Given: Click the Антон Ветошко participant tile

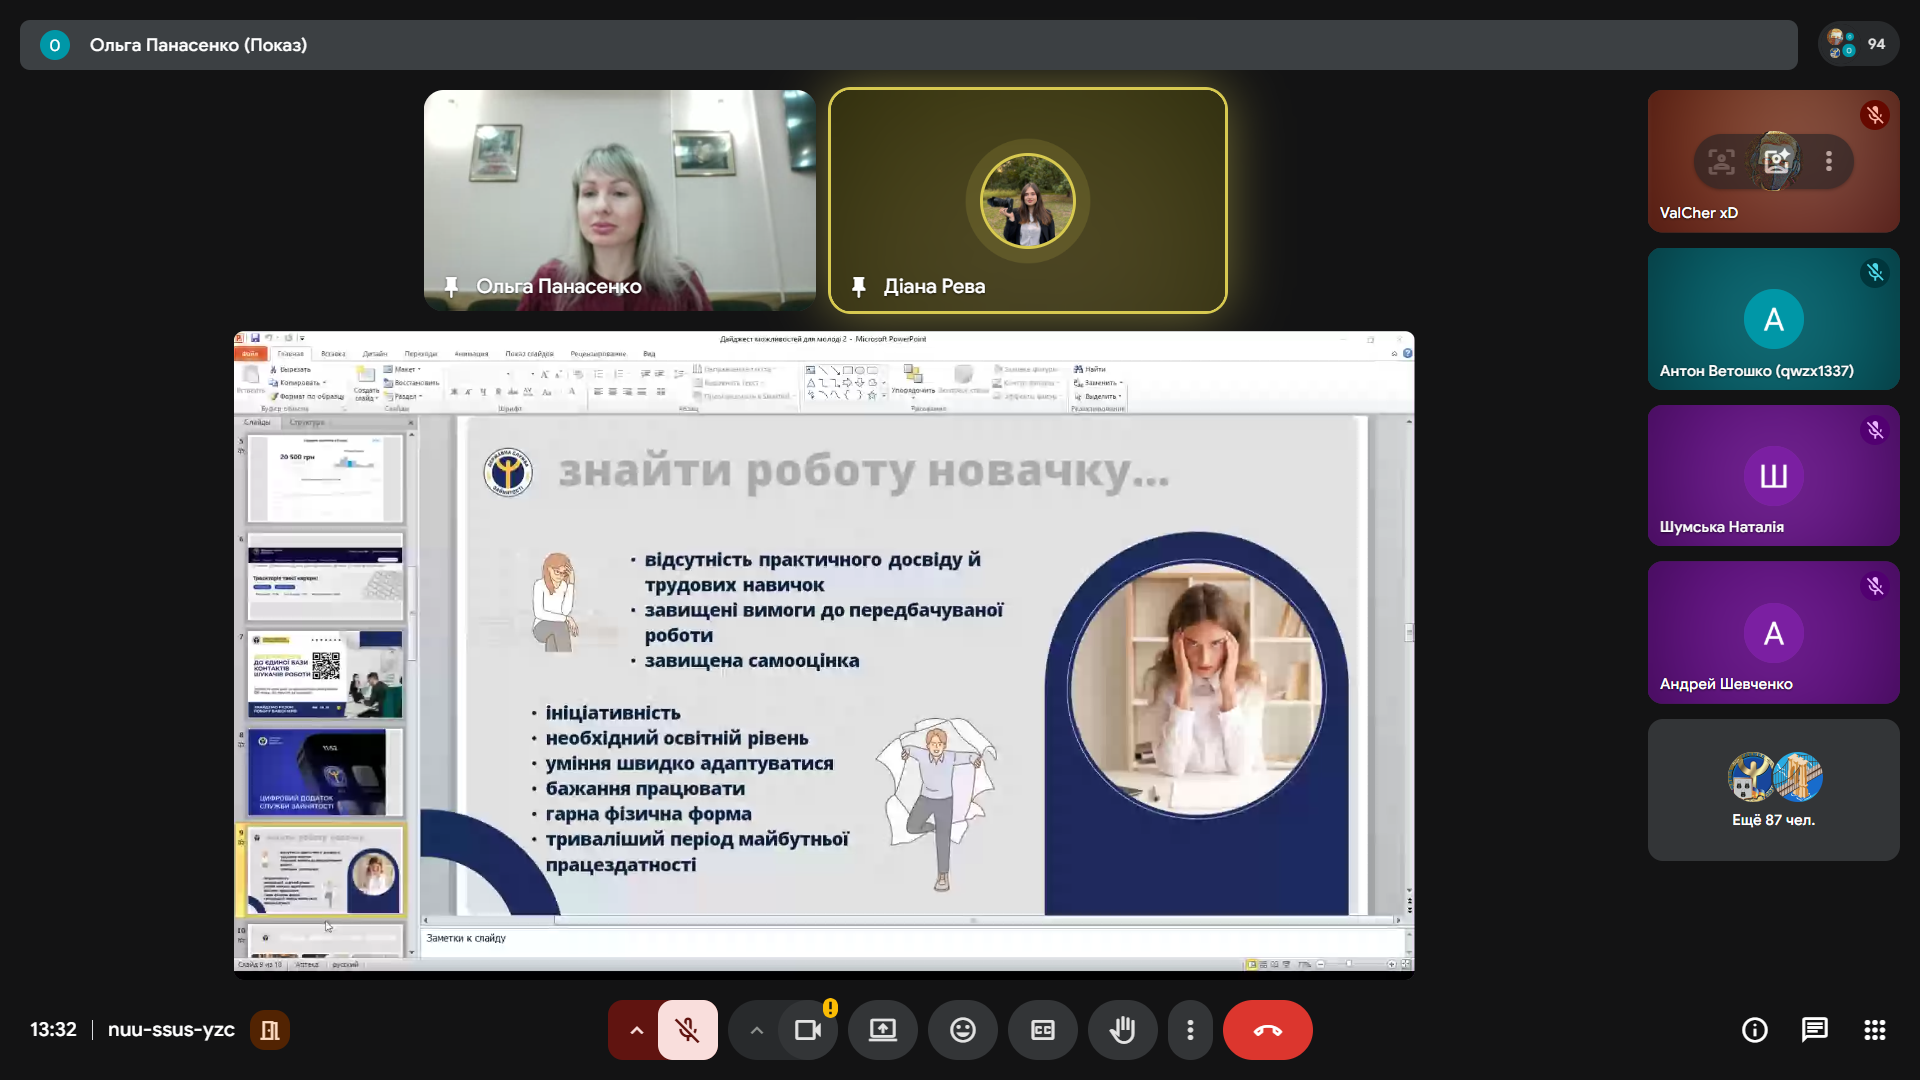Looking at the screenshot, I should click(1773, 319).
